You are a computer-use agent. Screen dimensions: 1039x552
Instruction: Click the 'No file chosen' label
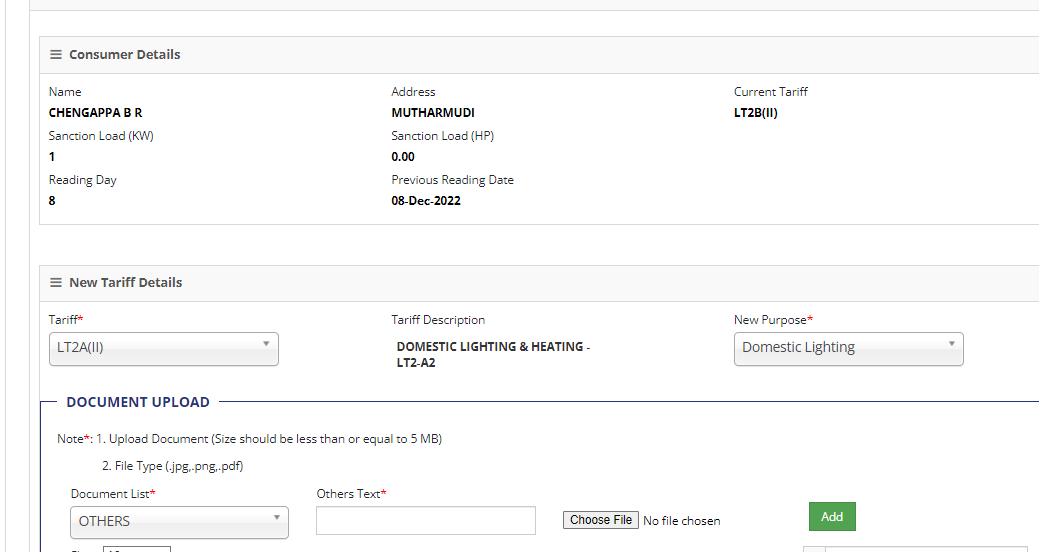click(x=682, y=521)
